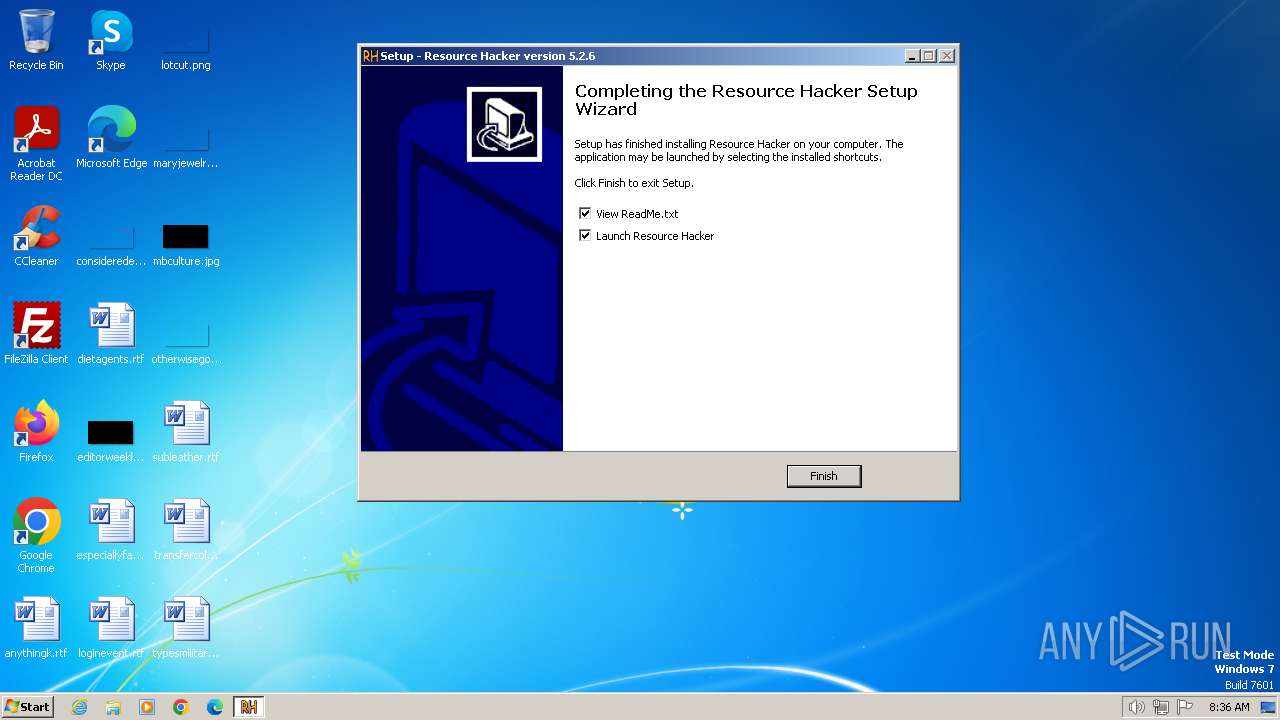Select the especiallyfa document icon
The image size is (1280, 720).
point(111,530)
